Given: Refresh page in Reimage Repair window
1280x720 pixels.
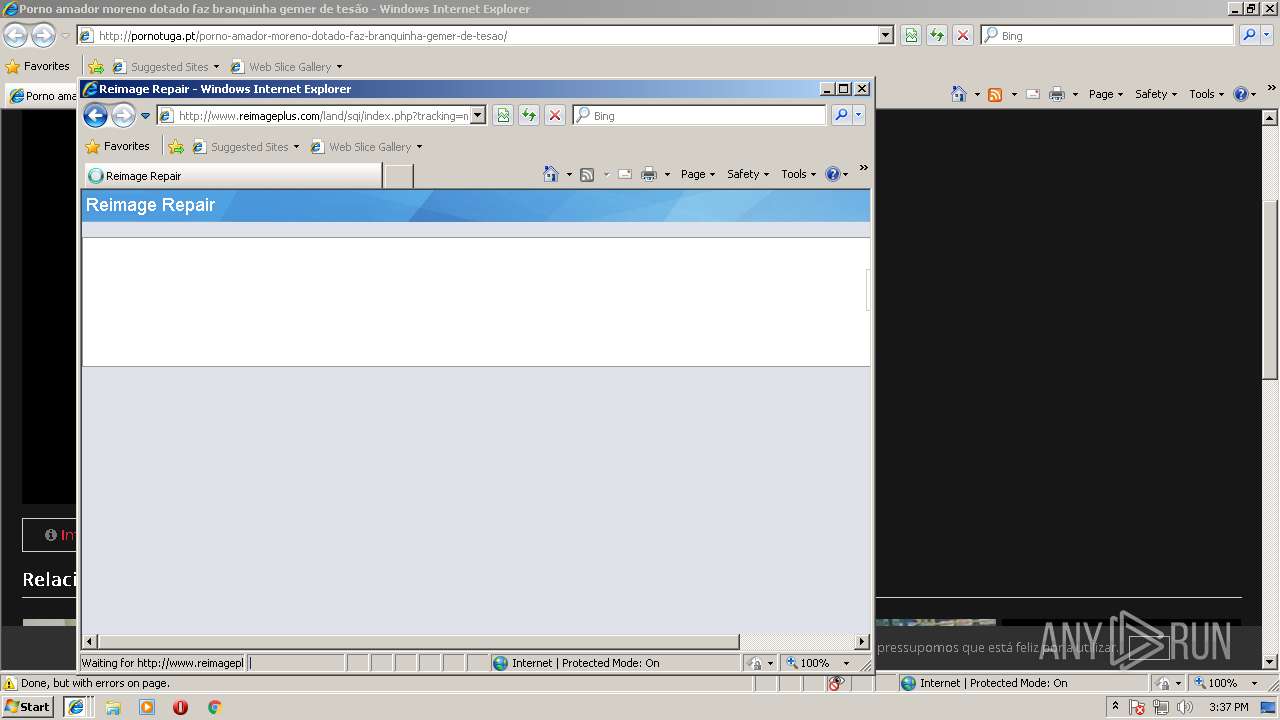Looking at the screenshot, I should (x=529, y=116).
